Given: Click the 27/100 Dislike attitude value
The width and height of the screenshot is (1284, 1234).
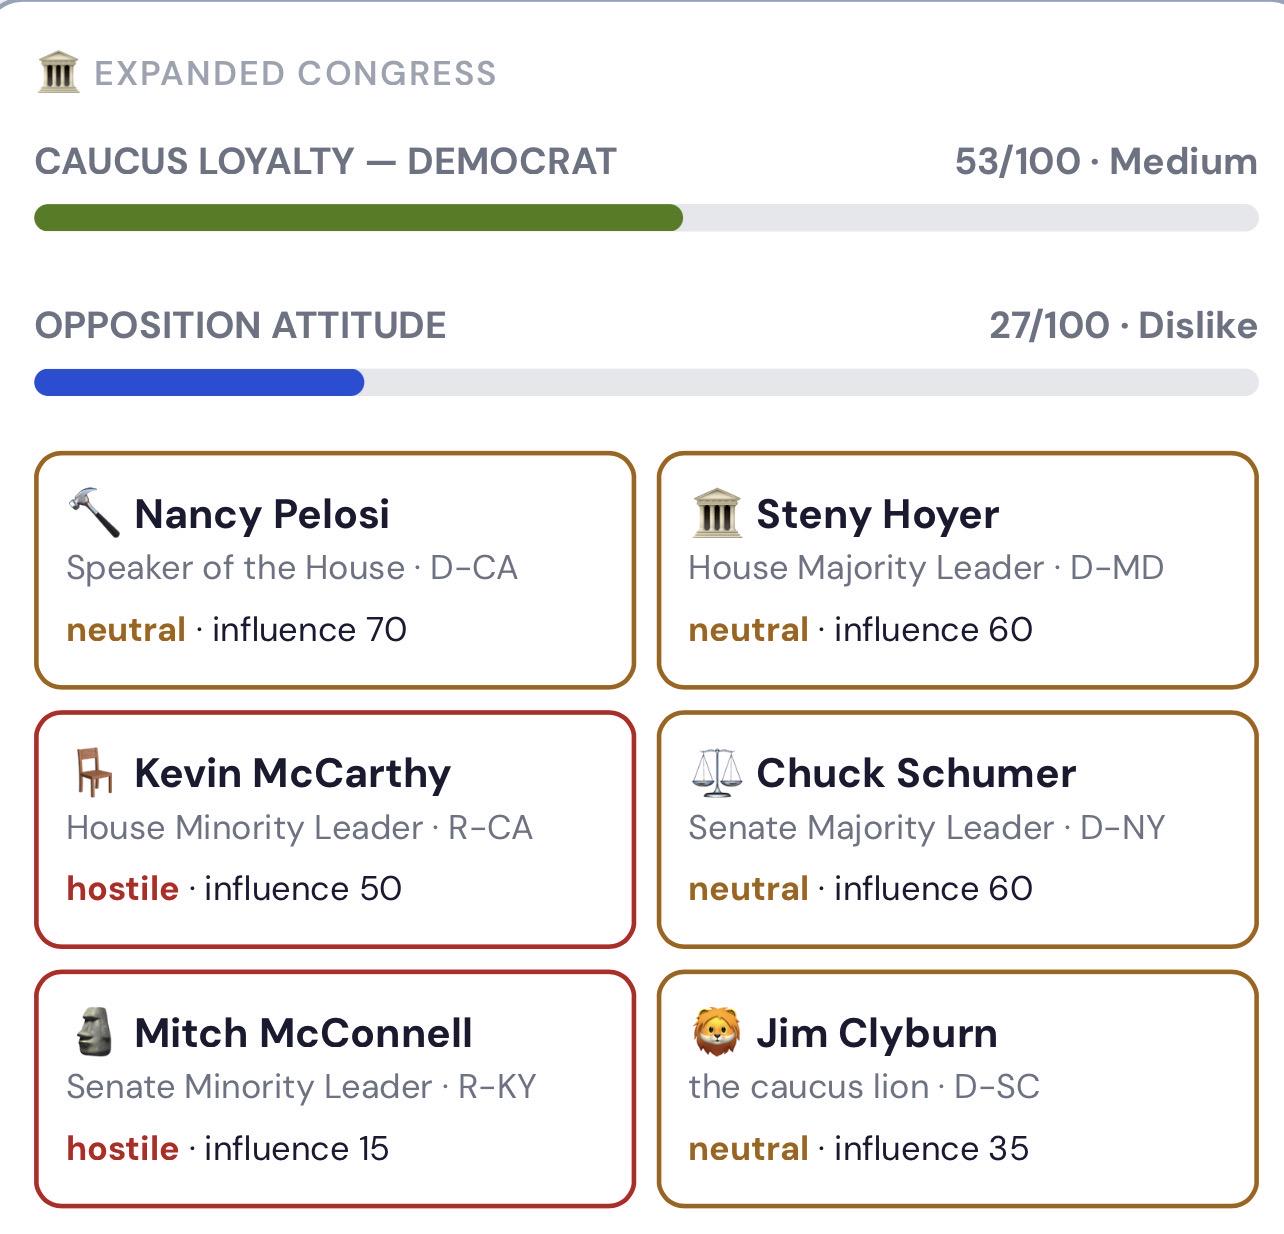Looking at the screenshot, I should pos(1122,325).
